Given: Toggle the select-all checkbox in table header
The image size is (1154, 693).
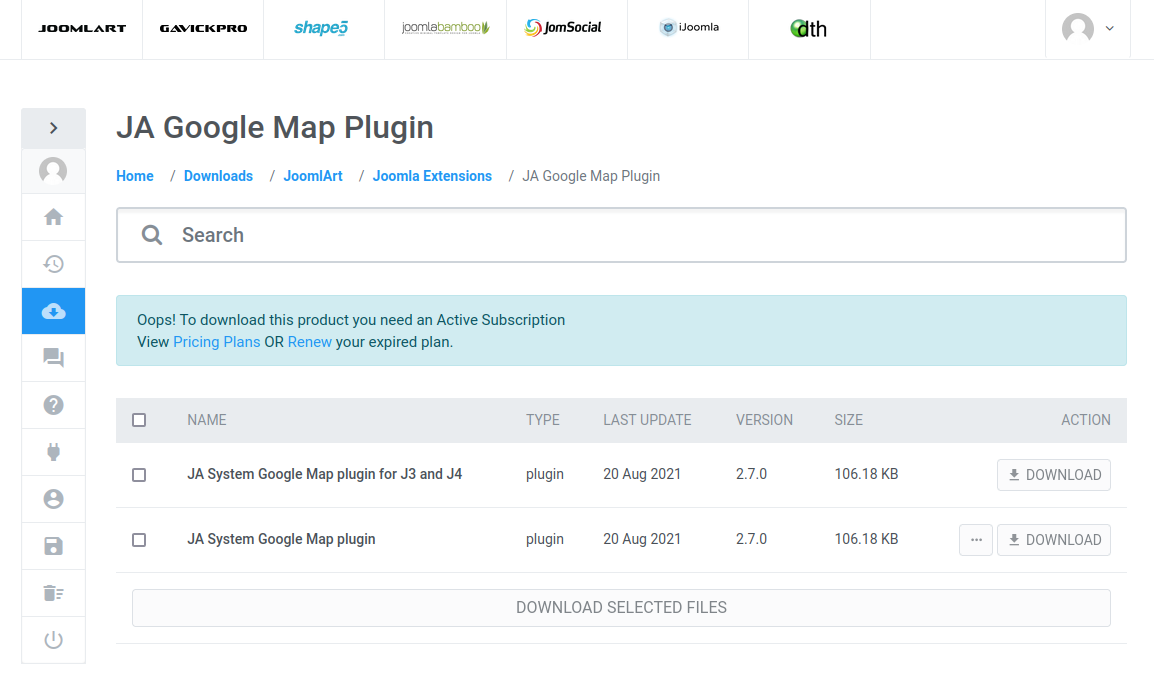Looking at the screenshot, I should point(139,420).
